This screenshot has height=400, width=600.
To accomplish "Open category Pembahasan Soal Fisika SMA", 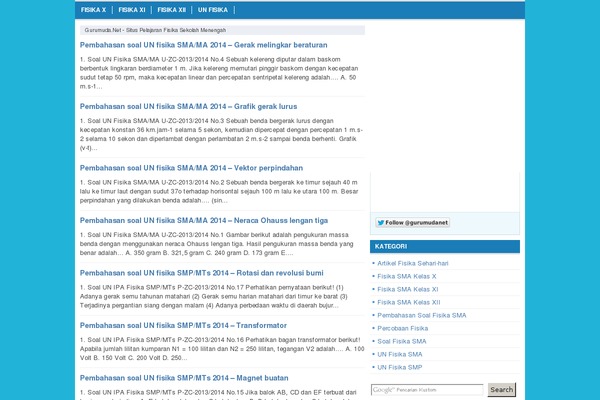I will [422, 315].
